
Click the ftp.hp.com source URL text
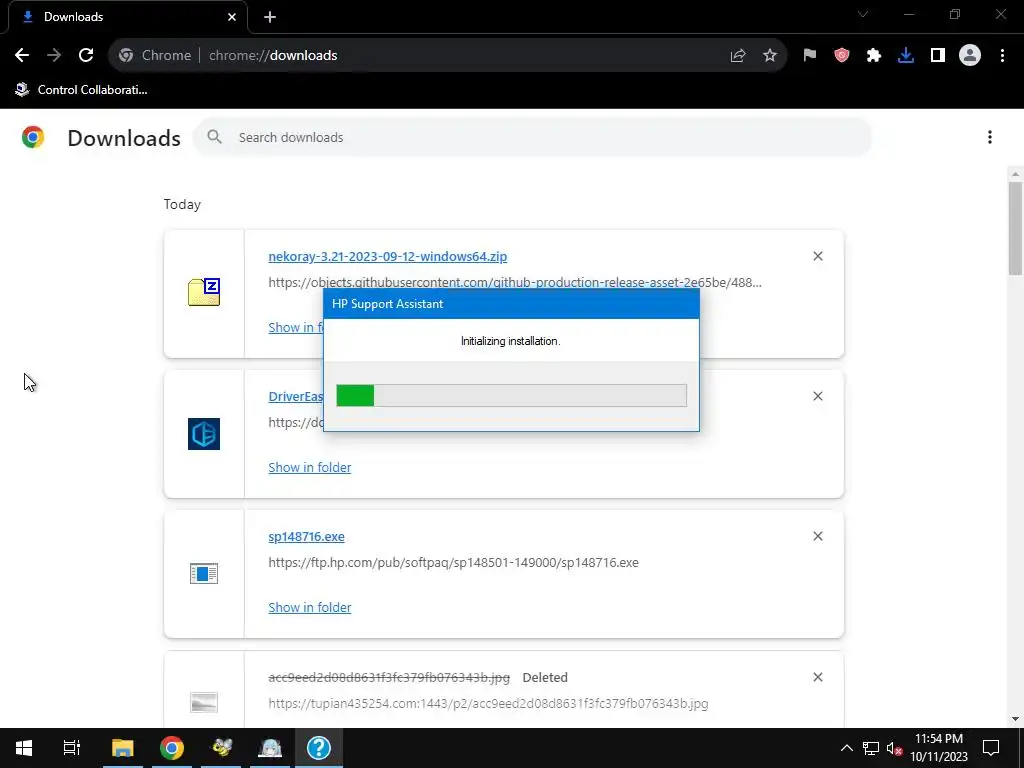(x=453, y=562)
